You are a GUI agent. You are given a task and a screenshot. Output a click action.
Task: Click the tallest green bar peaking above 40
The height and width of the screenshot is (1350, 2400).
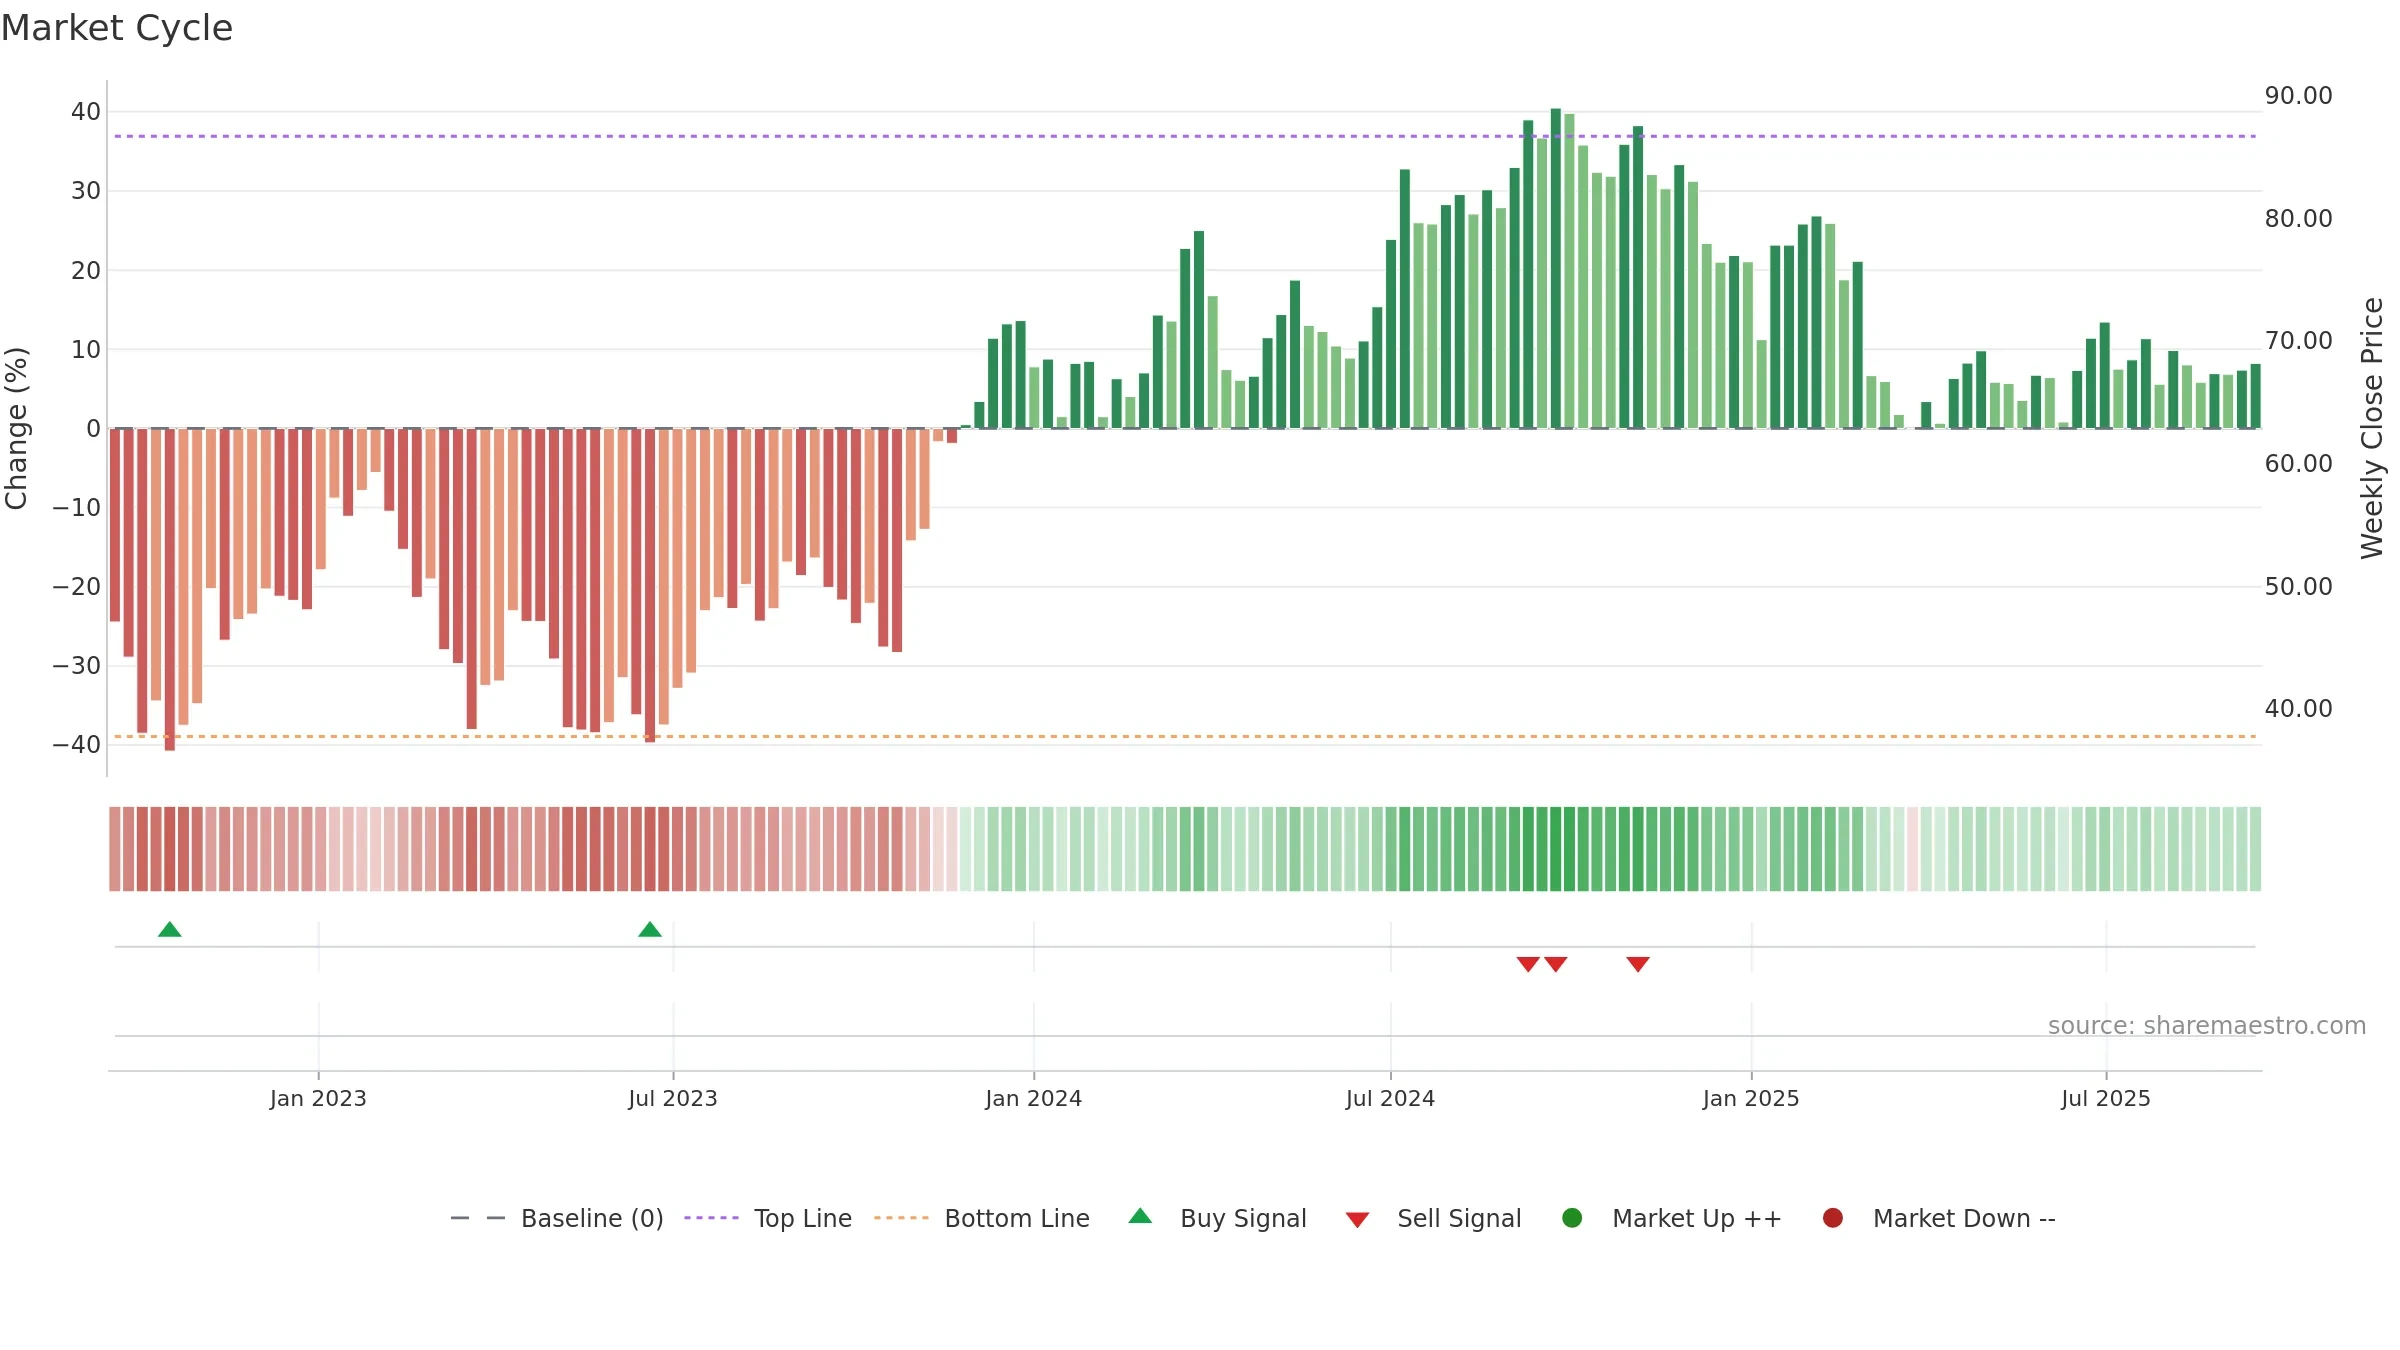point(1556,268)
